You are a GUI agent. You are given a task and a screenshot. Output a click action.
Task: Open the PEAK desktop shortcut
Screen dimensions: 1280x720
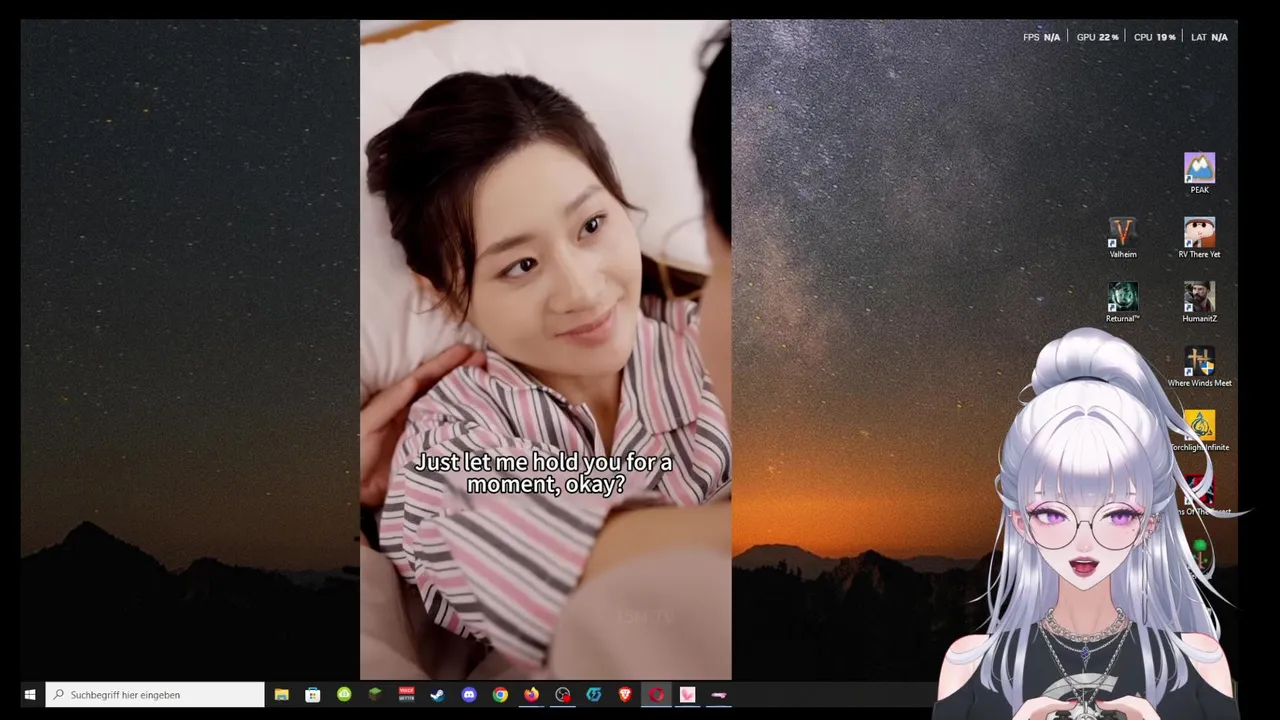click(1199, 173)
